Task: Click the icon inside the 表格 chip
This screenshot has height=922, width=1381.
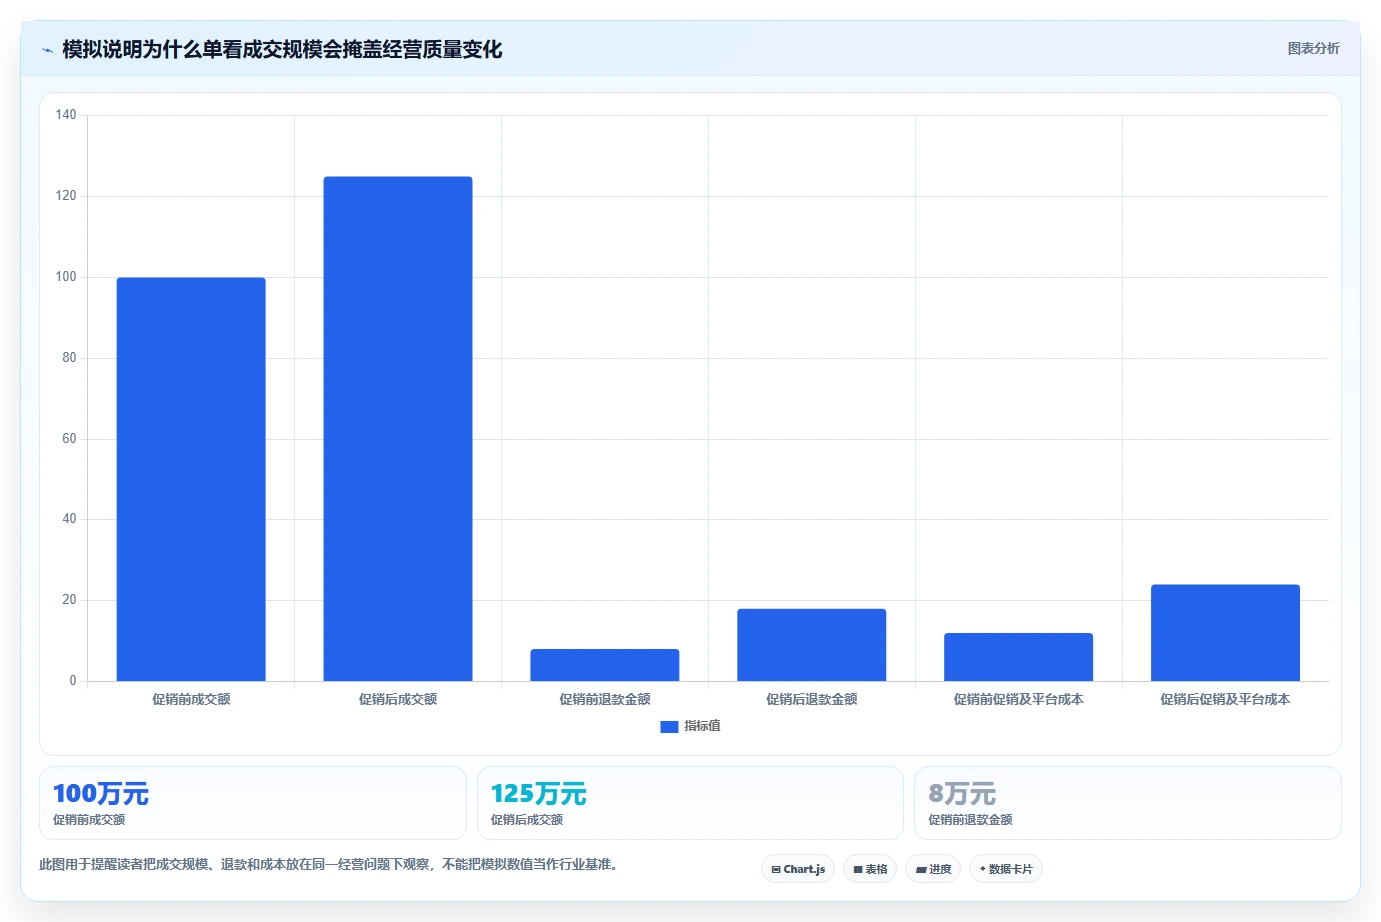Action: [x=858, y=870]
